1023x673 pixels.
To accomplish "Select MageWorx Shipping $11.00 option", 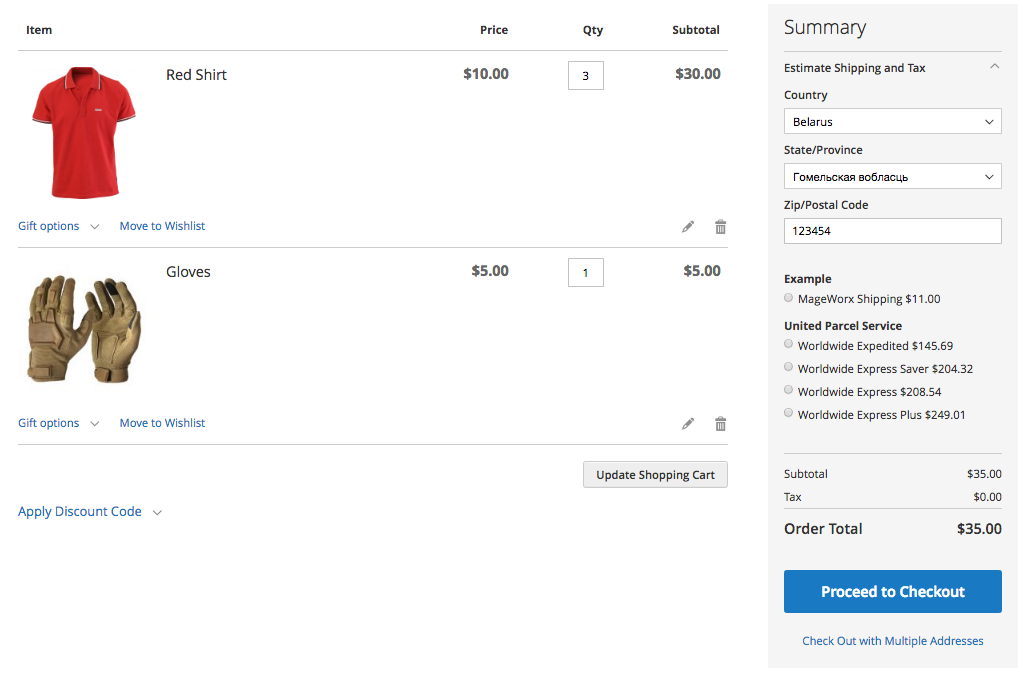I will pyautogui.click(x=789, y=298).
